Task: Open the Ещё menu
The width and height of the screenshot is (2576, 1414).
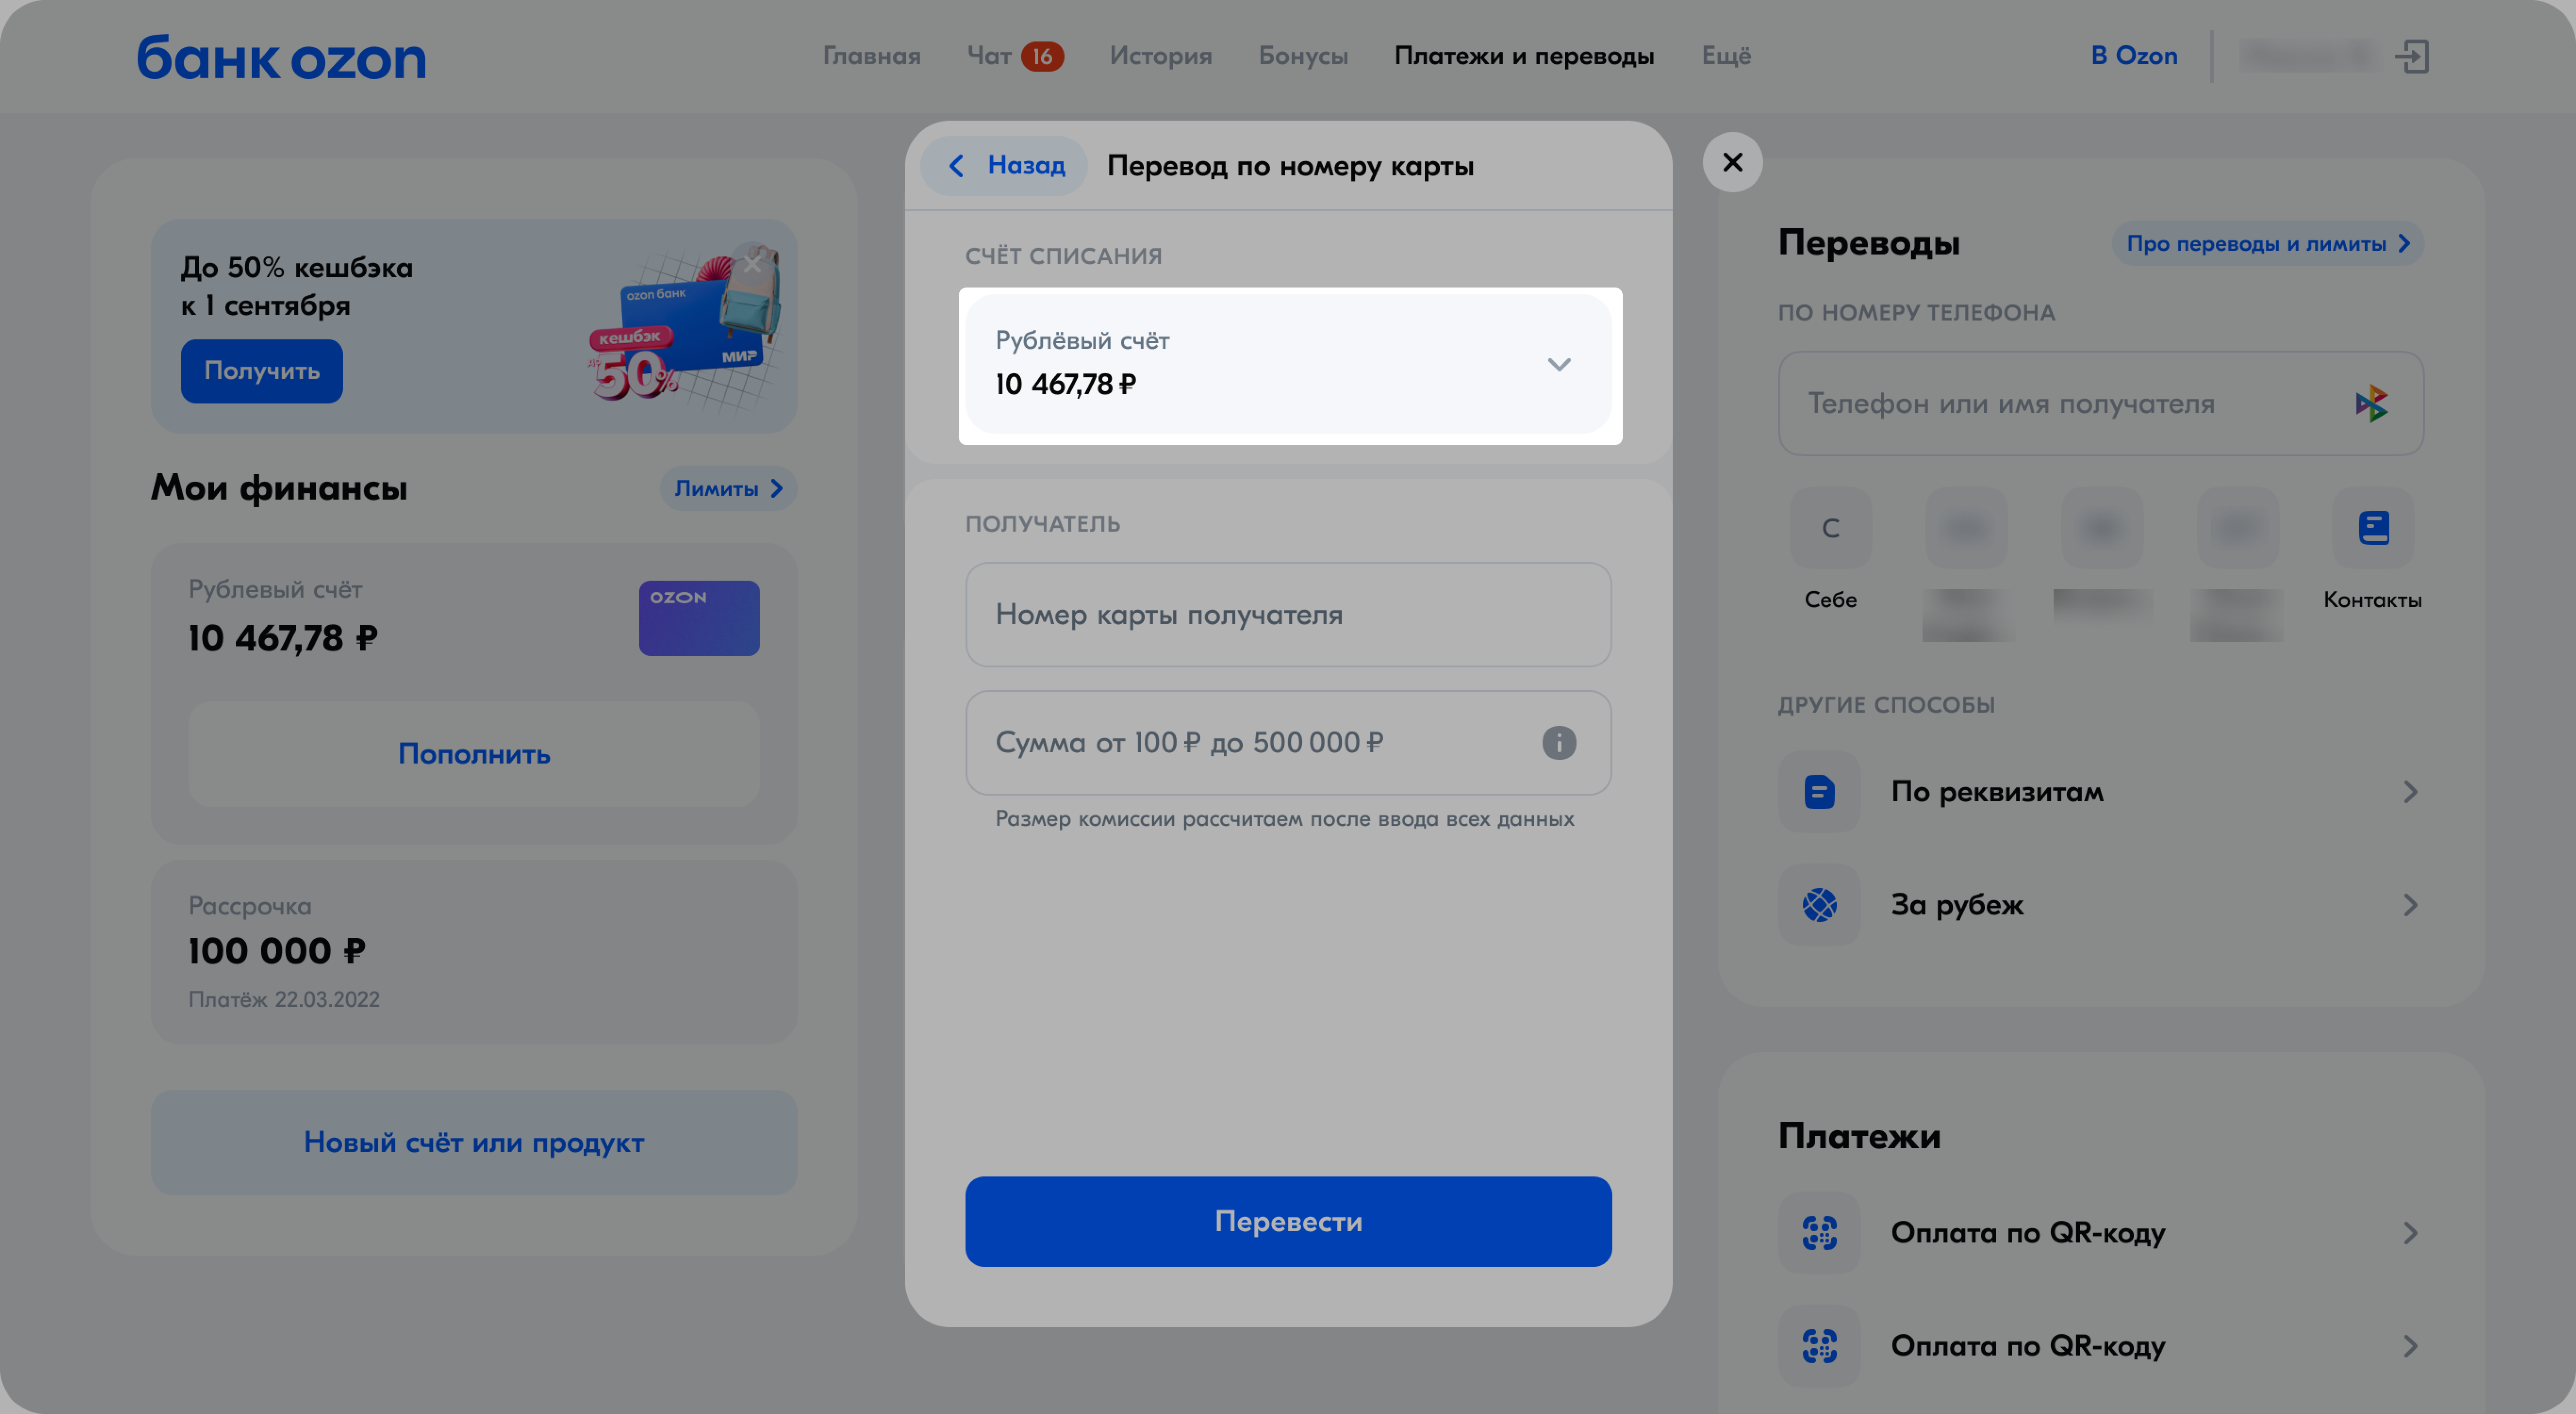Action: [x=1726, y=56]
